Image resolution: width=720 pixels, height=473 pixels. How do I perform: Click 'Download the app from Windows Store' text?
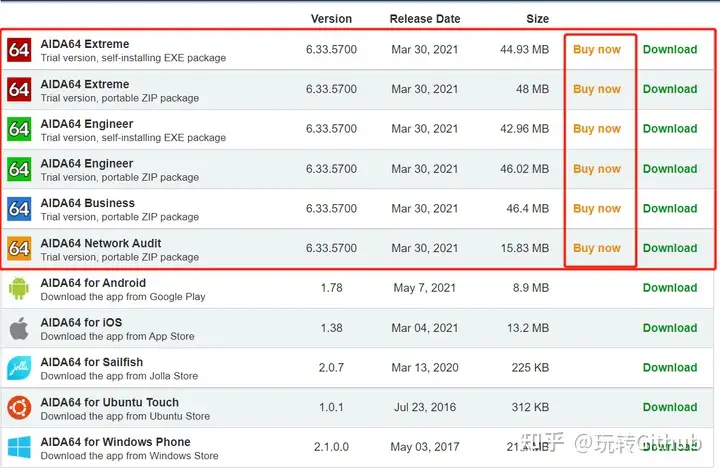coord(129,456)
